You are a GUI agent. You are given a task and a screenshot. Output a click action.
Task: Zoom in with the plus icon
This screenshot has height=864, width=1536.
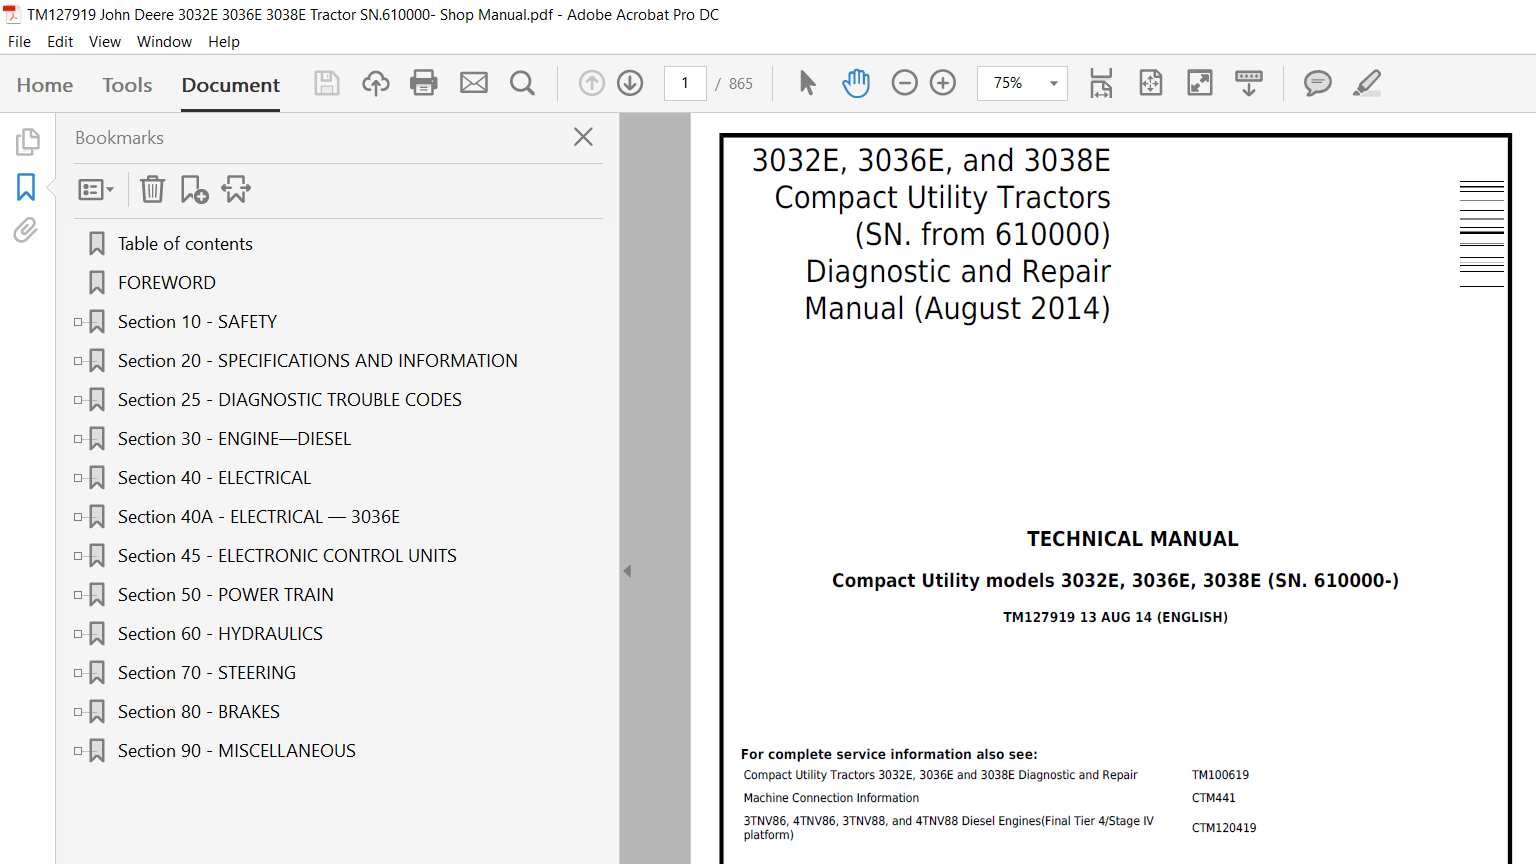[x=943, y=83]
